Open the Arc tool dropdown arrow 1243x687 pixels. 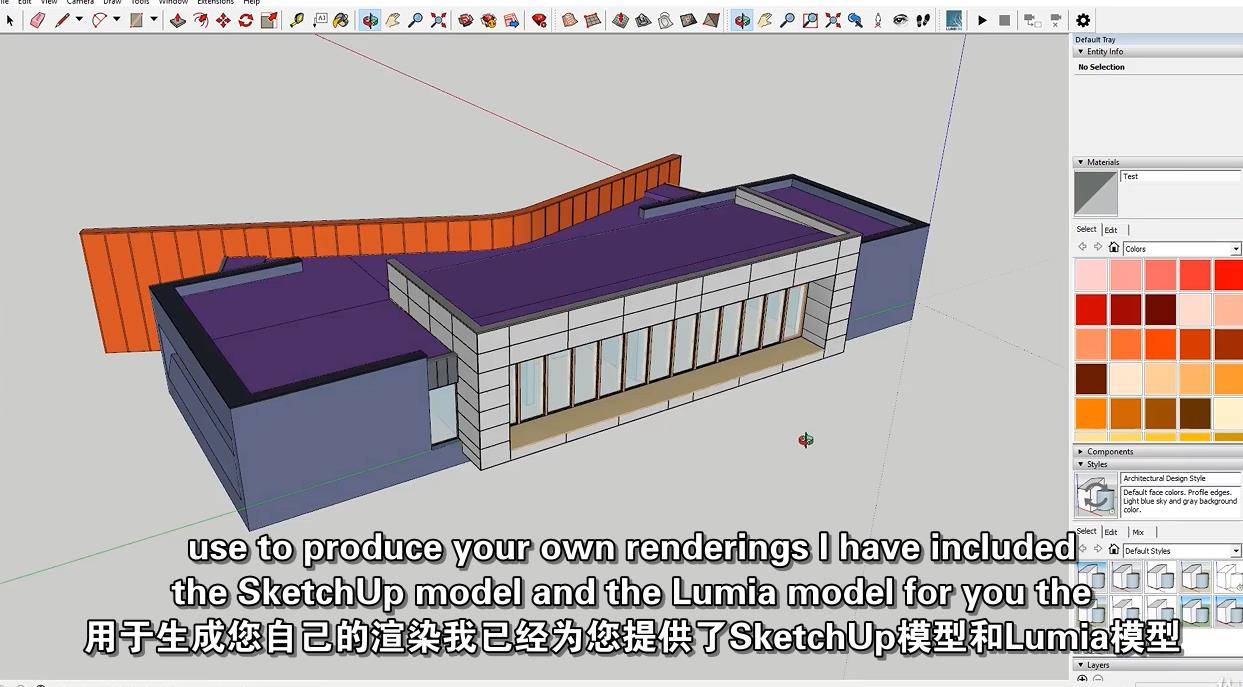[x=116, y=20]
